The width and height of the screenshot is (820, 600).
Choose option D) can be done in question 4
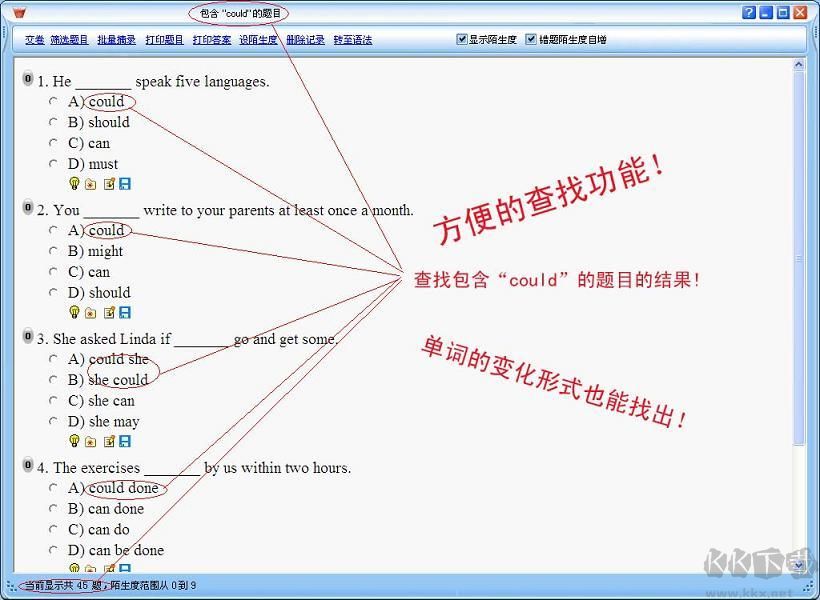(55, 550)
